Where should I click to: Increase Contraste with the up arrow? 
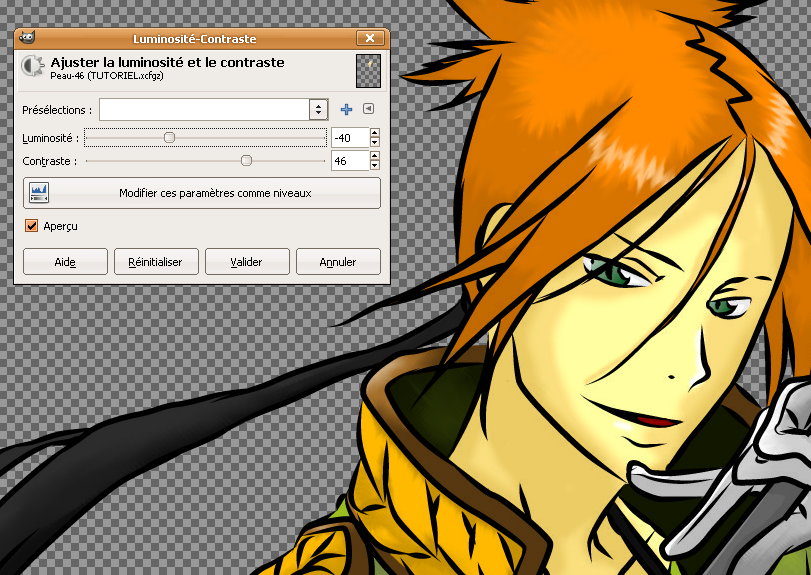[x=374, y=155]
